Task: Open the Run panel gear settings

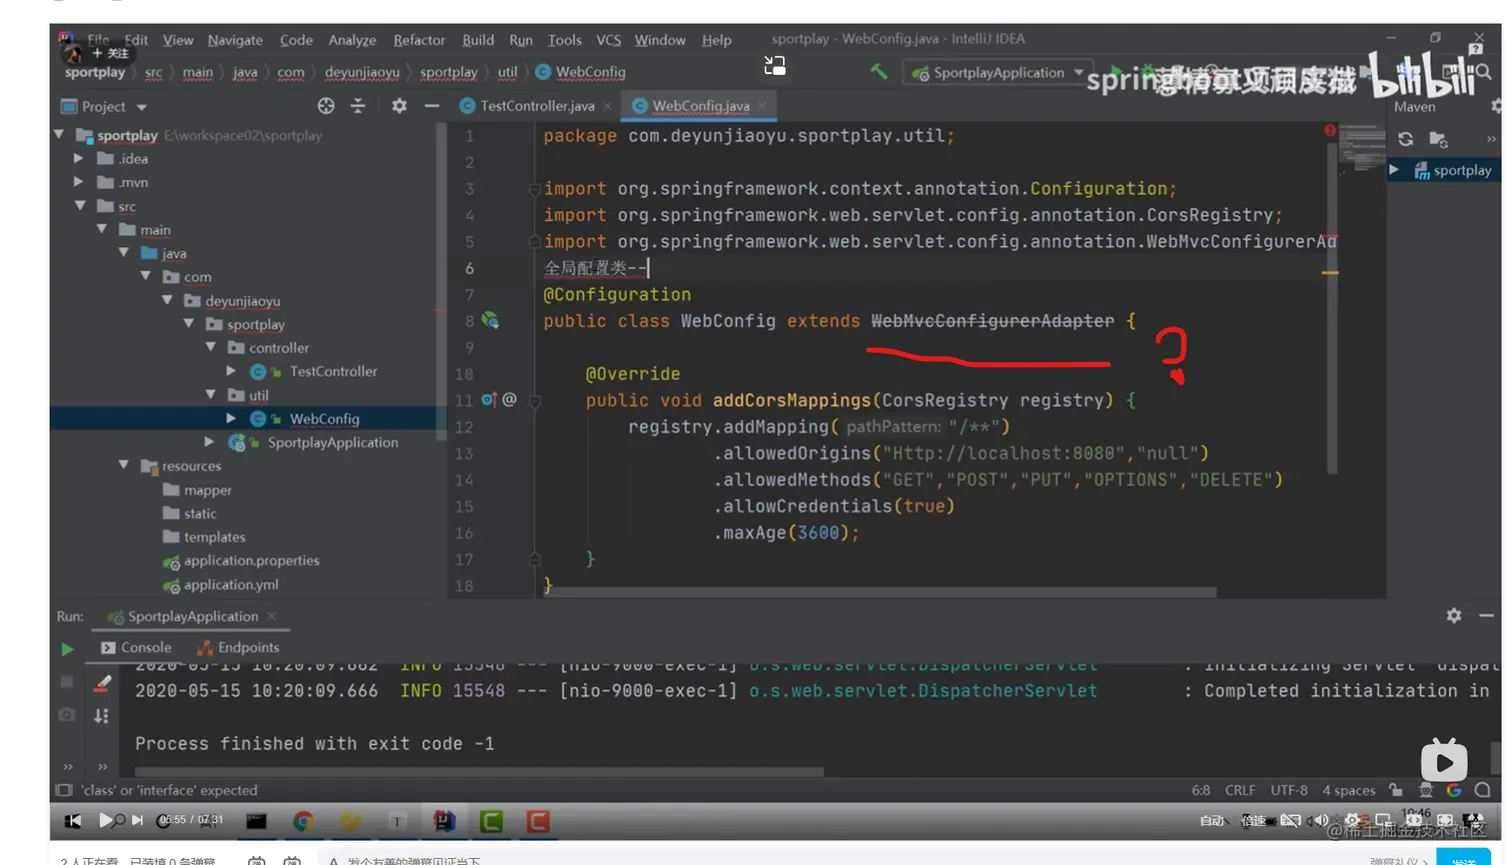Action: (1453, 616)
